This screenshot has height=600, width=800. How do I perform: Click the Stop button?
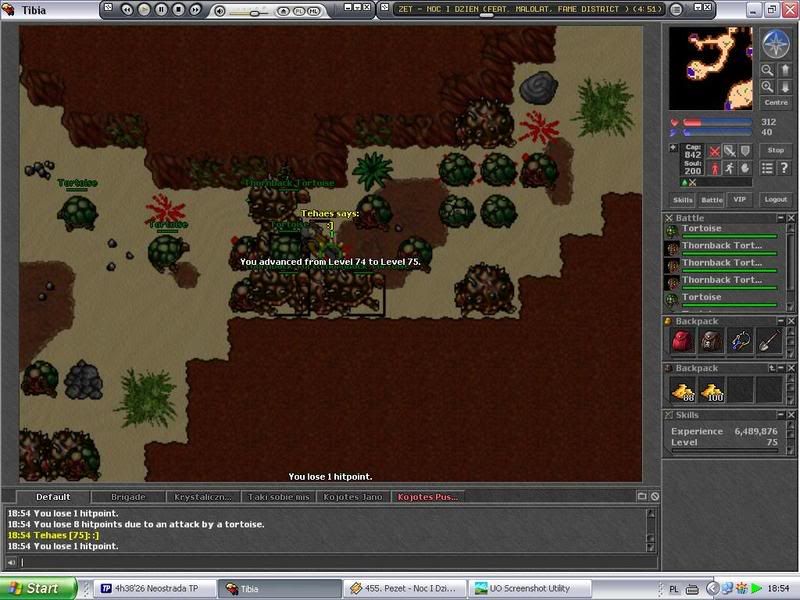coord(776,151)
